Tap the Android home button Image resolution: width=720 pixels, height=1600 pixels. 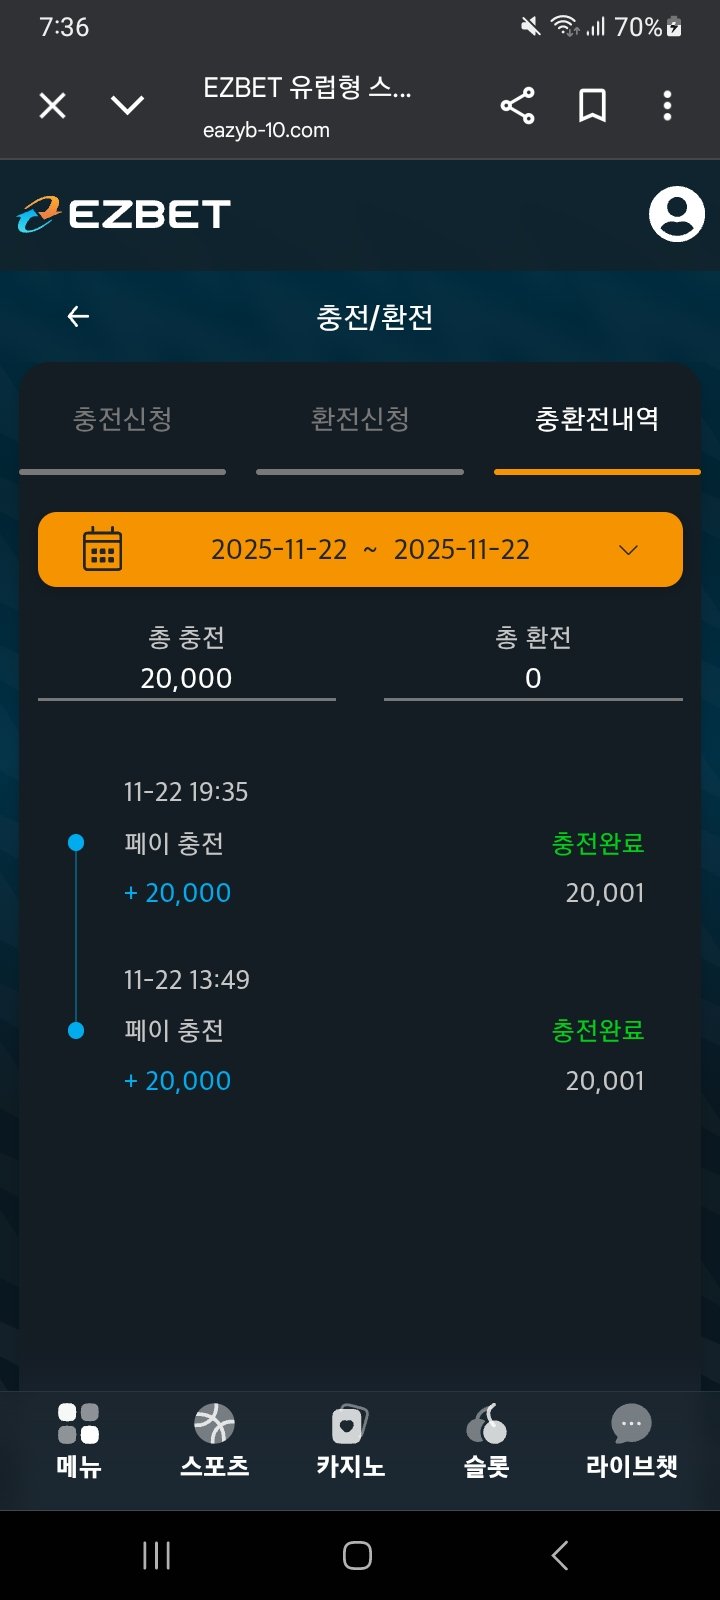tap(357, 1555)
